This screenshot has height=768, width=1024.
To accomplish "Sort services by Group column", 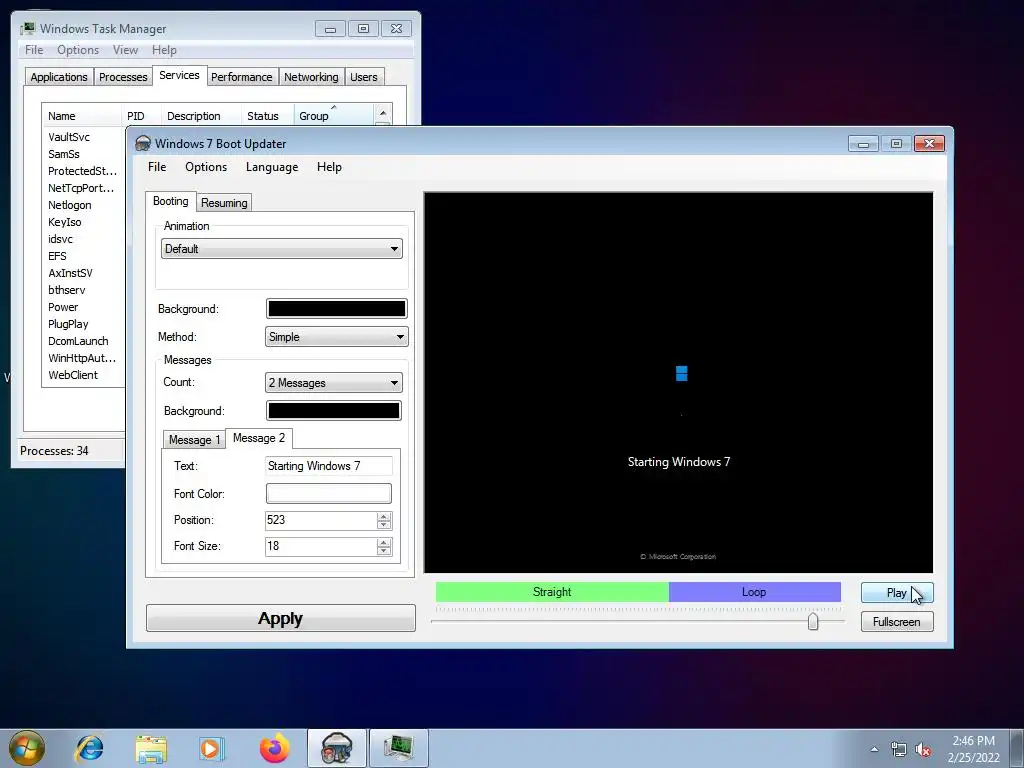I will point(334,116).
